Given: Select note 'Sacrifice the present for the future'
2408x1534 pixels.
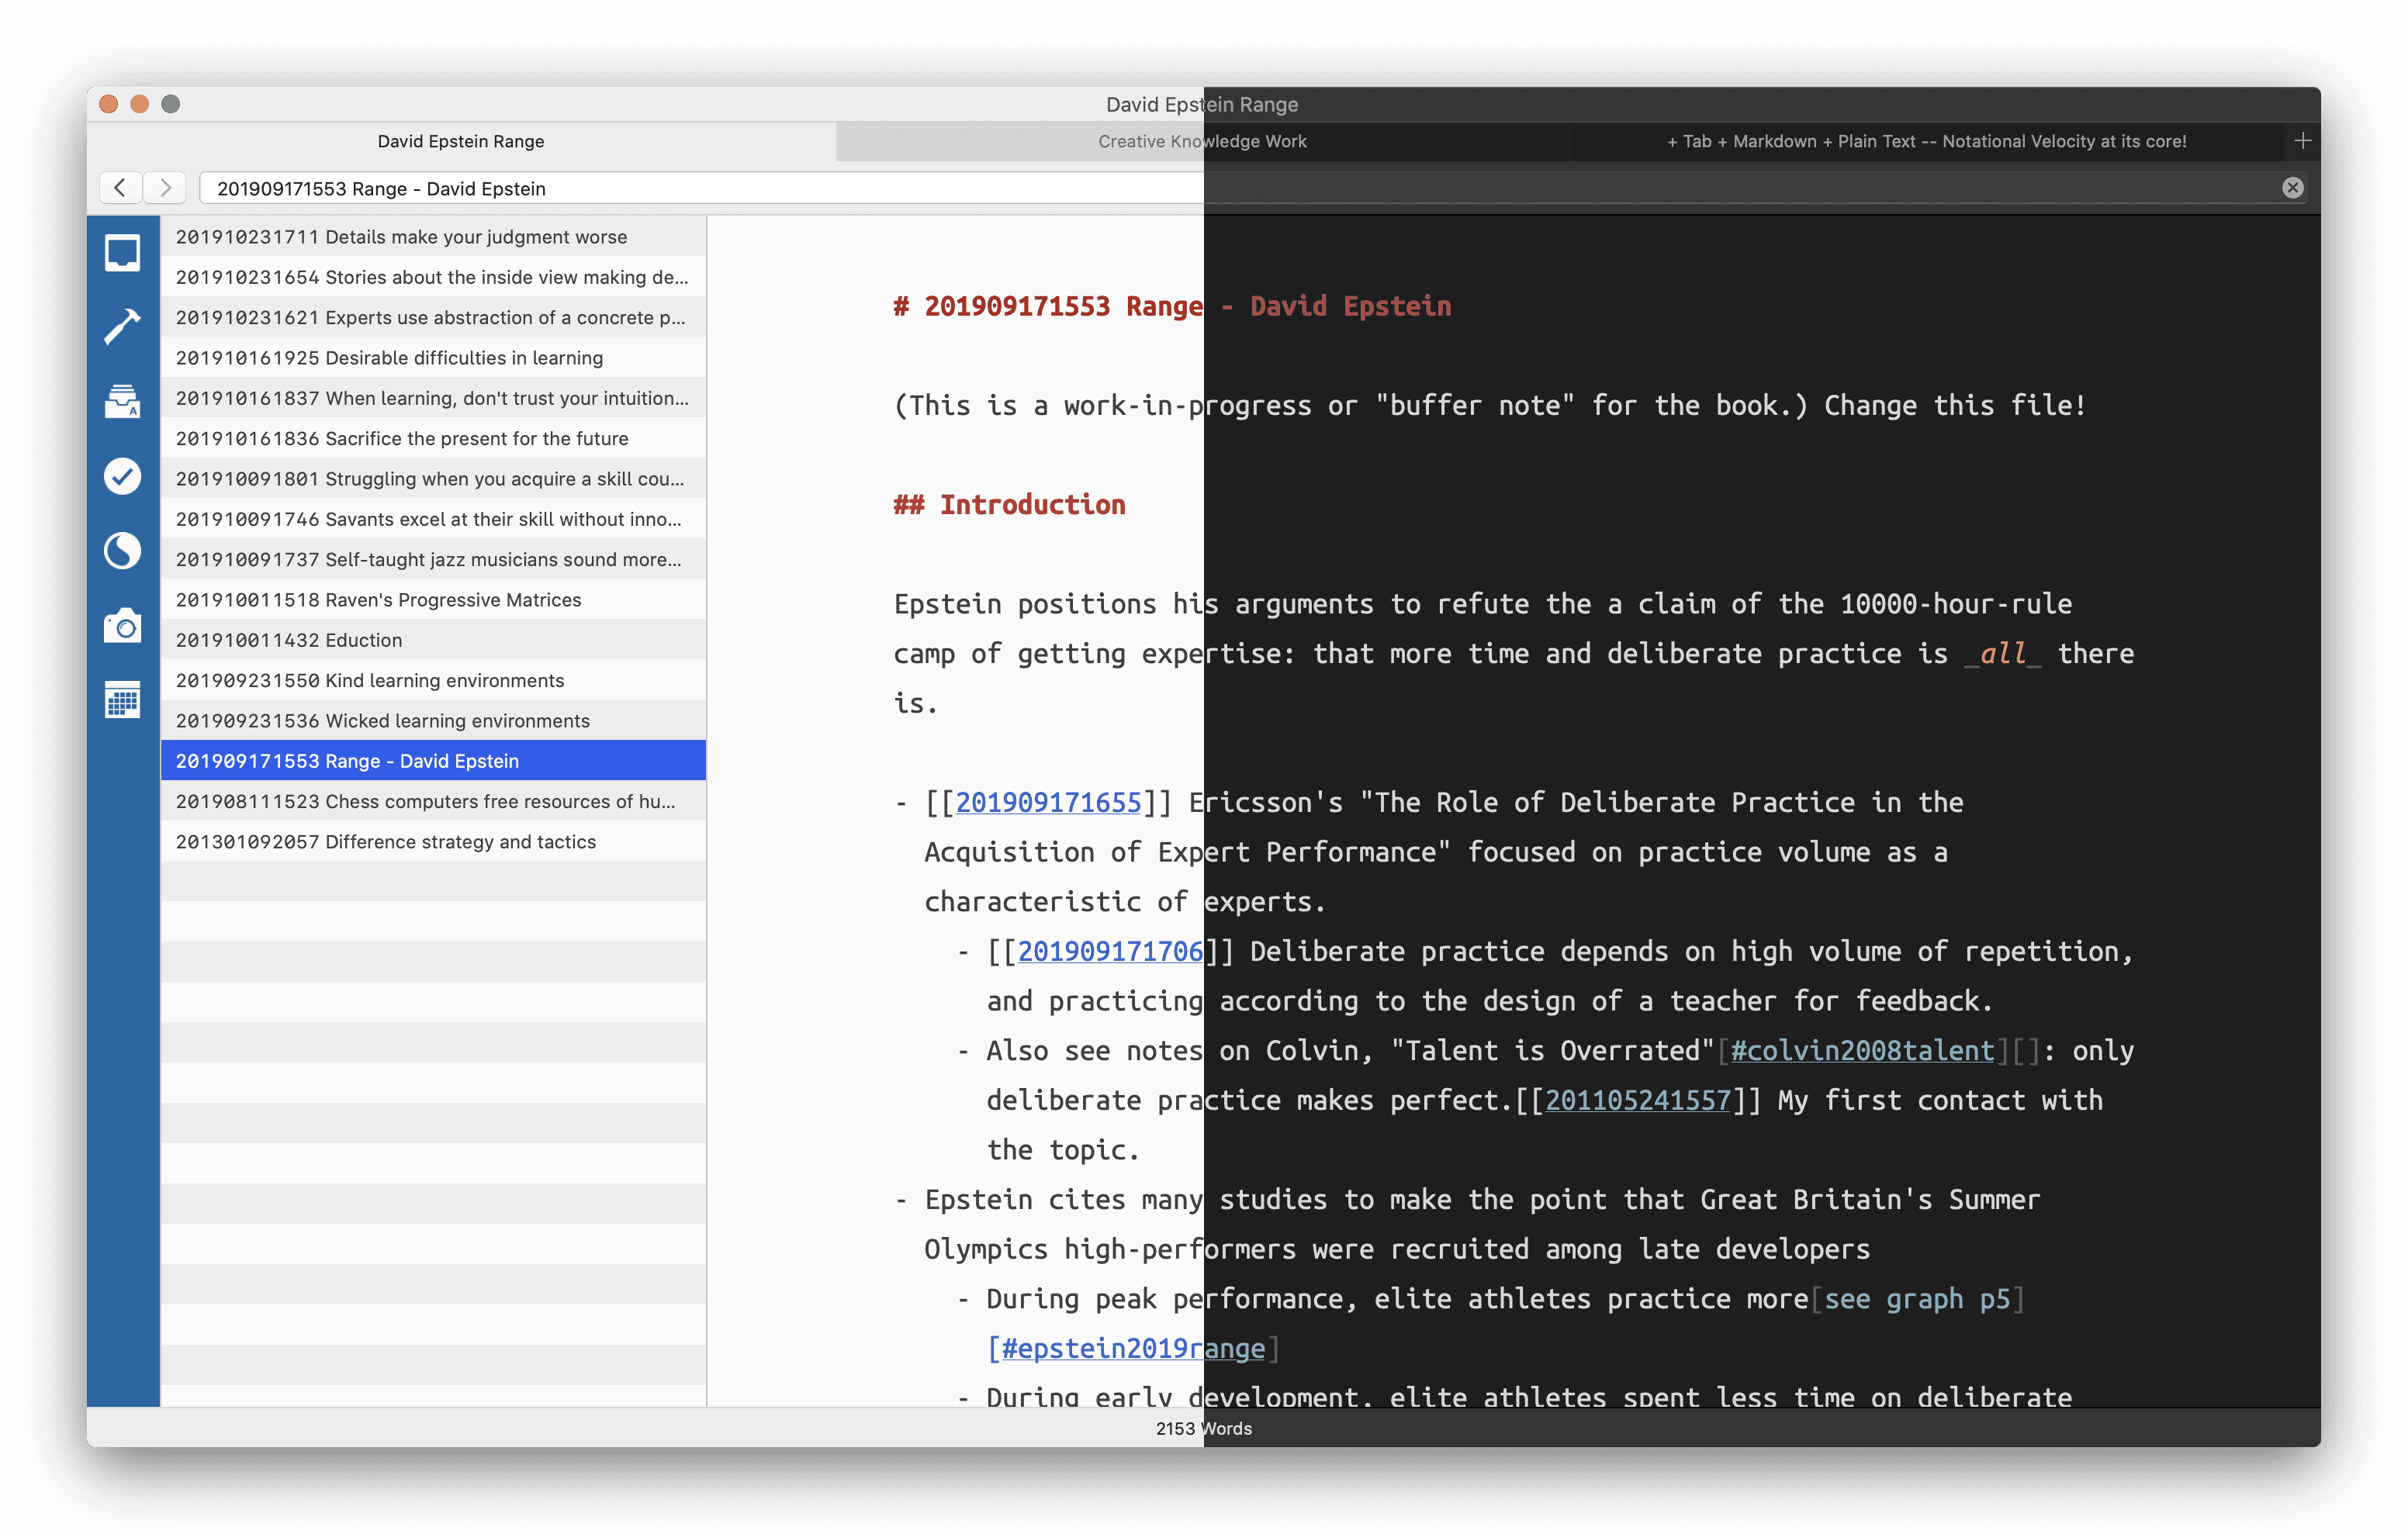Looking at the screenshot, I should click(433, 438).
